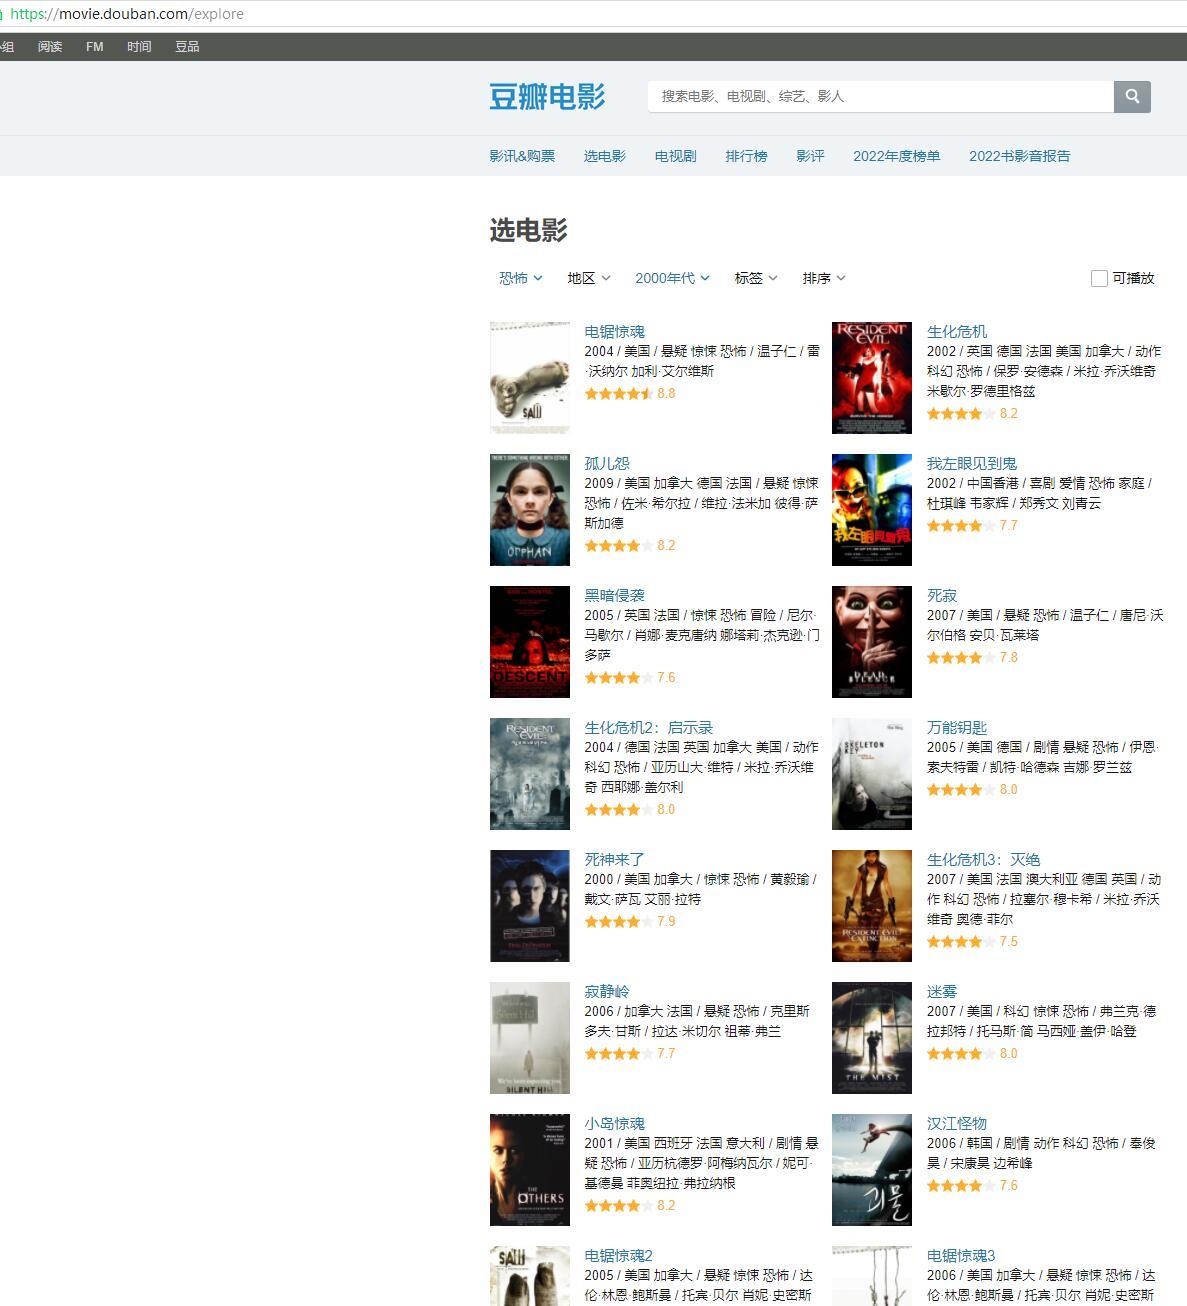Open FM in the top bar
Viewport: 1187px width, 1306px height.
95,47
